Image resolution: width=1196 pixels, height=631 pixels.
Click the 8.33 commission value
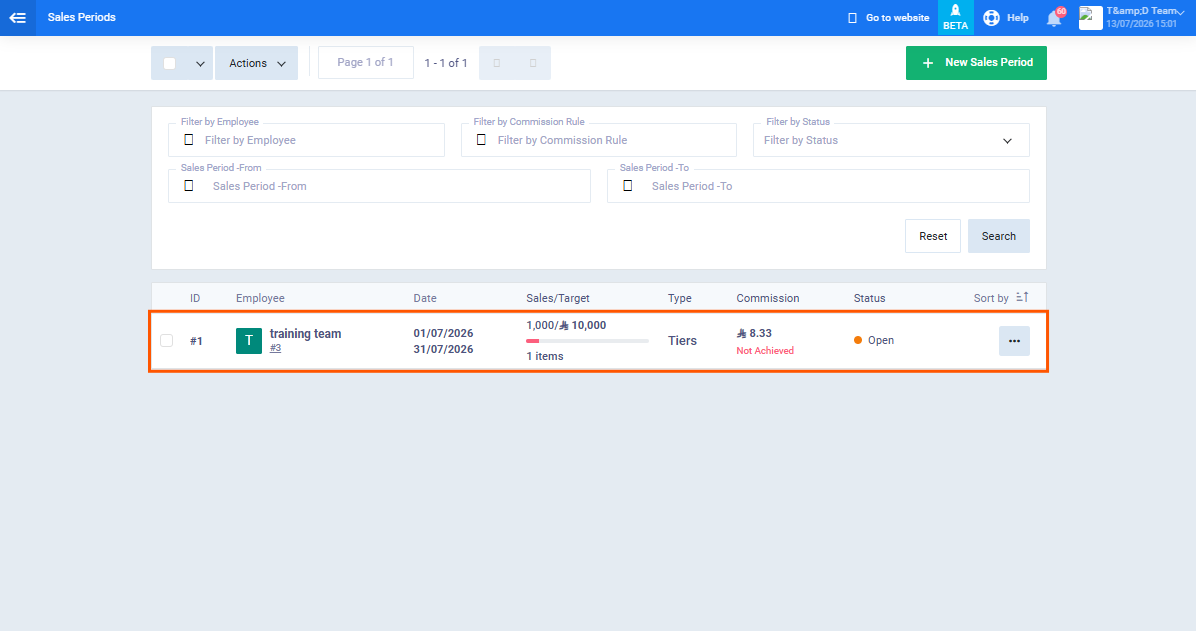click(754, 333)
